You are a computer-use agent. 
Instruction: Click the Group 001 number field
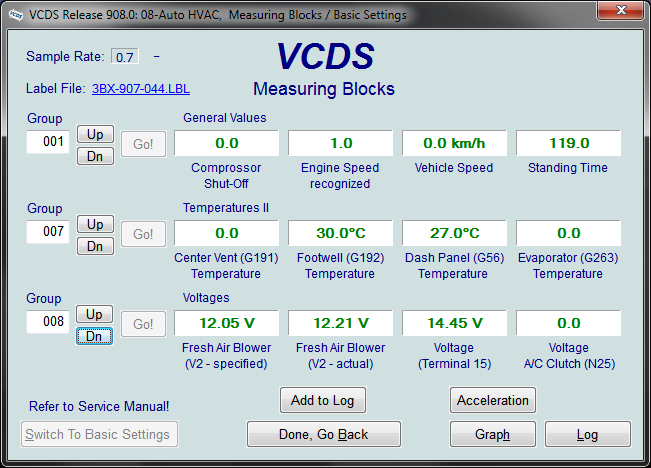48,142
